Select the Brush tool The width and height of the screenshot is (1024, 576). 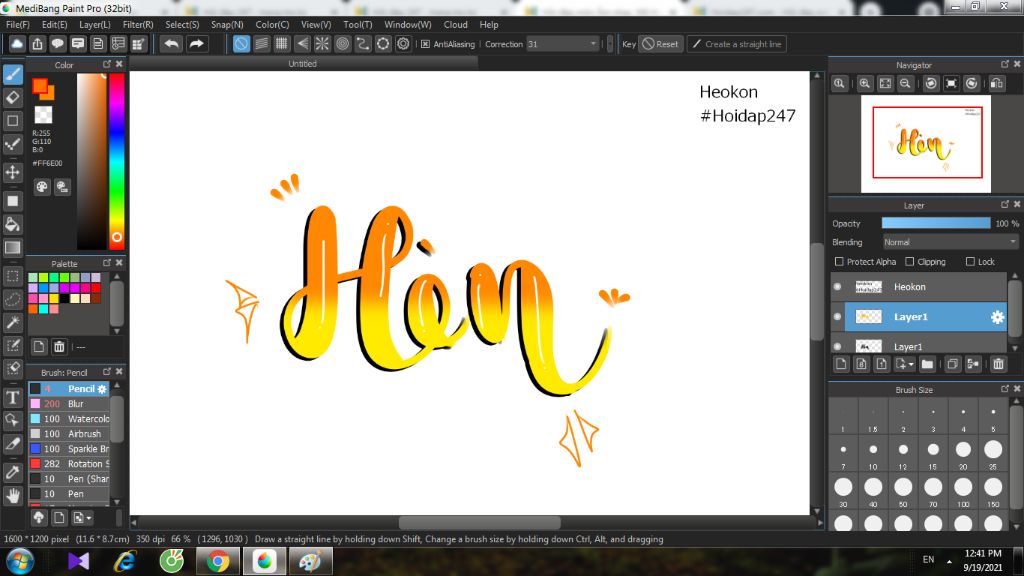tap(12, 74)
